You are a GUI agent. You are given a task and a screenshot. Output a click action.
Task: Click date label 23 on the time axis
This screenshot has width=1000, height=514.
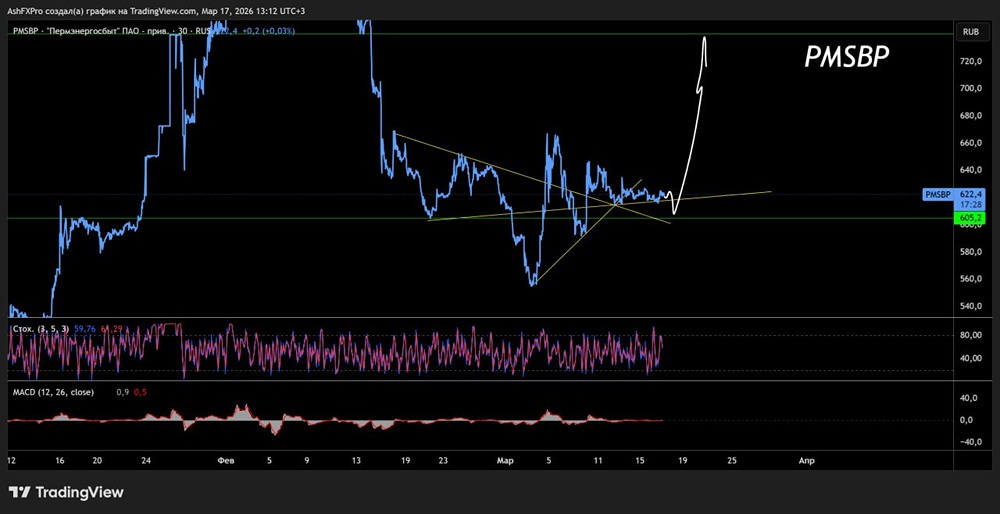[x=444, y=460]
